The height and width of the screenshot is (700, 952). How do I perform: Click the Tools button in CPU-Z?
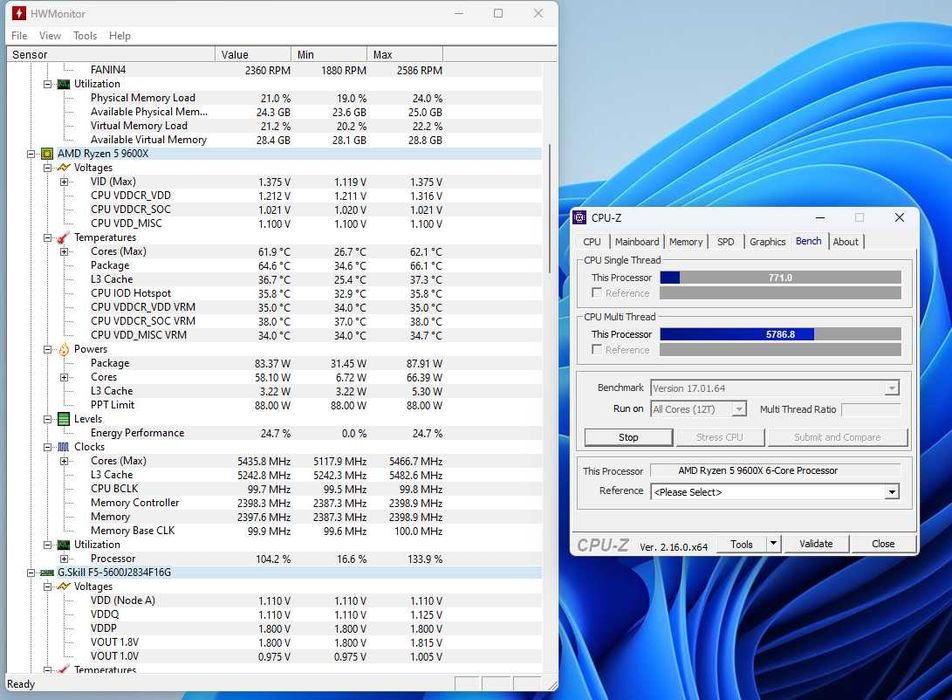[741, 544]
